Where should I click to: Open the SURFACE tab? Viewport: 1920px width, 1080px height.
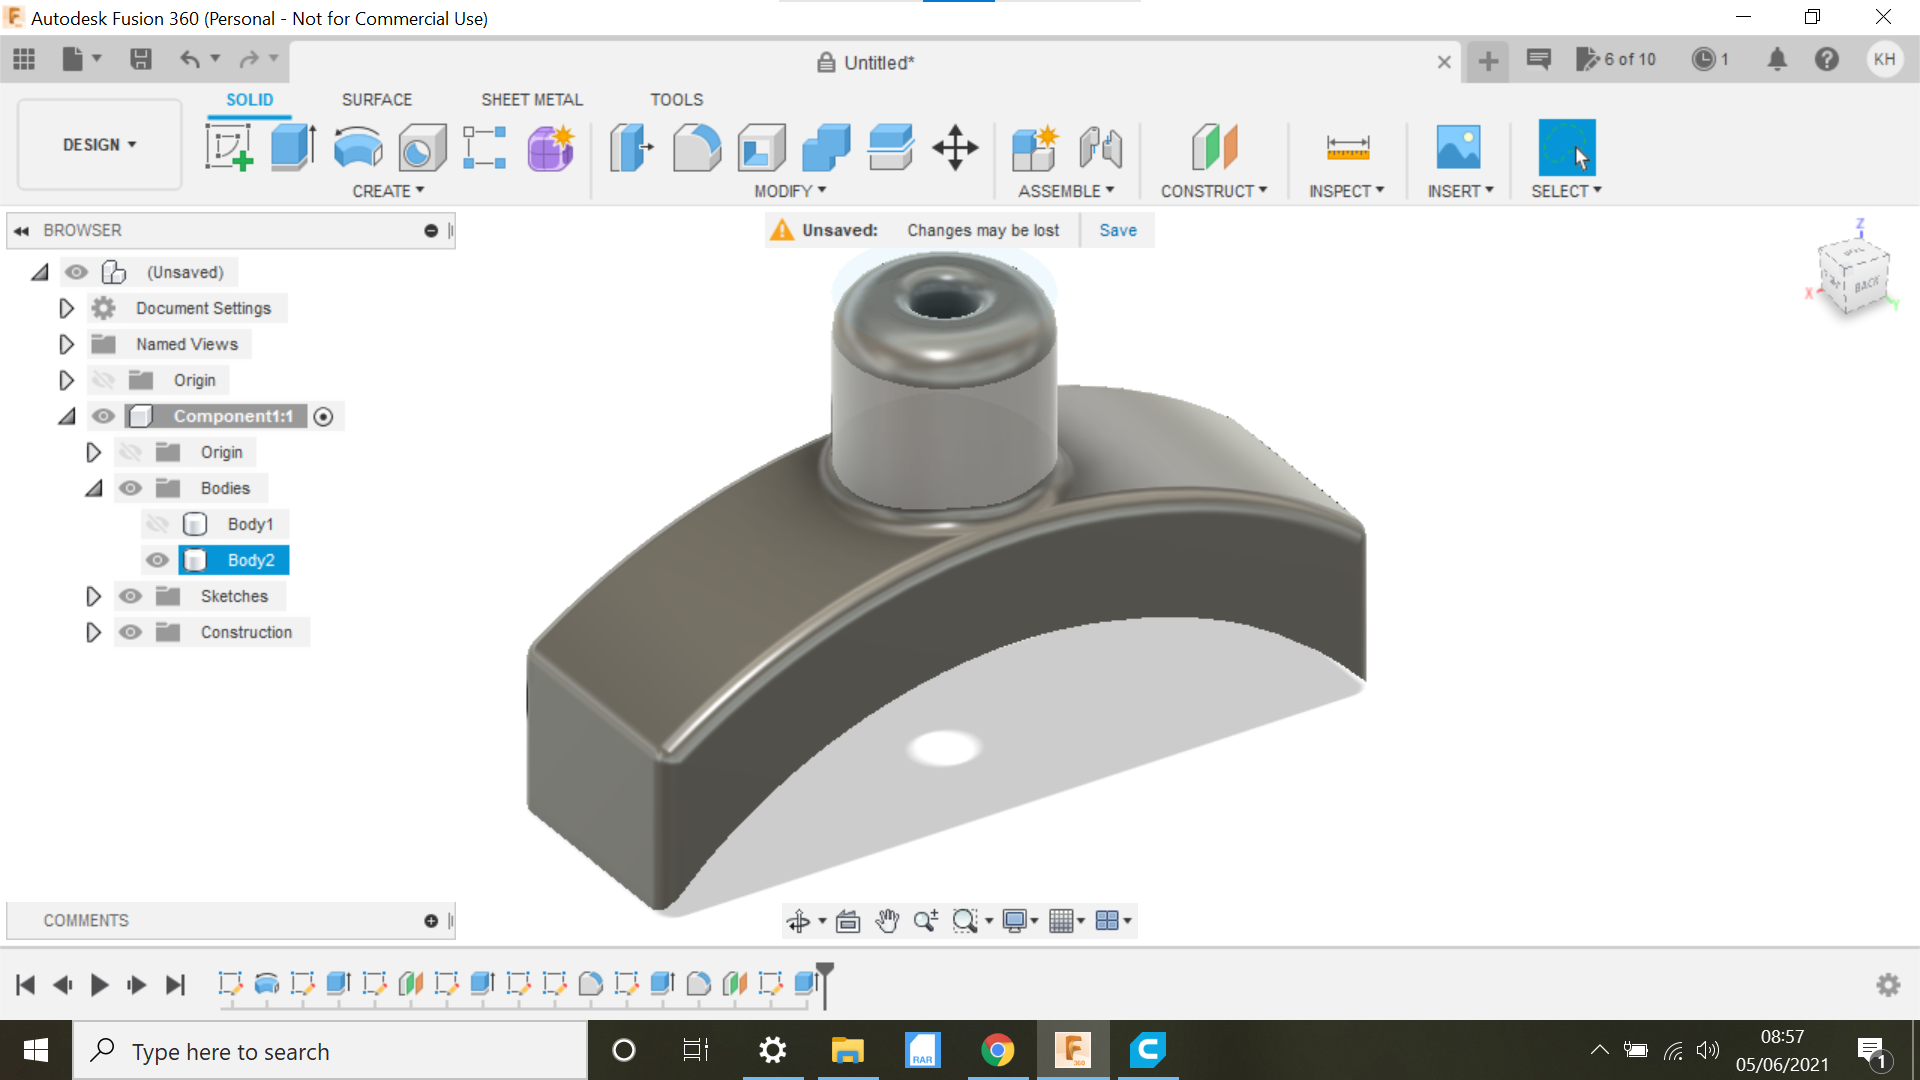(x=377, y=99)
